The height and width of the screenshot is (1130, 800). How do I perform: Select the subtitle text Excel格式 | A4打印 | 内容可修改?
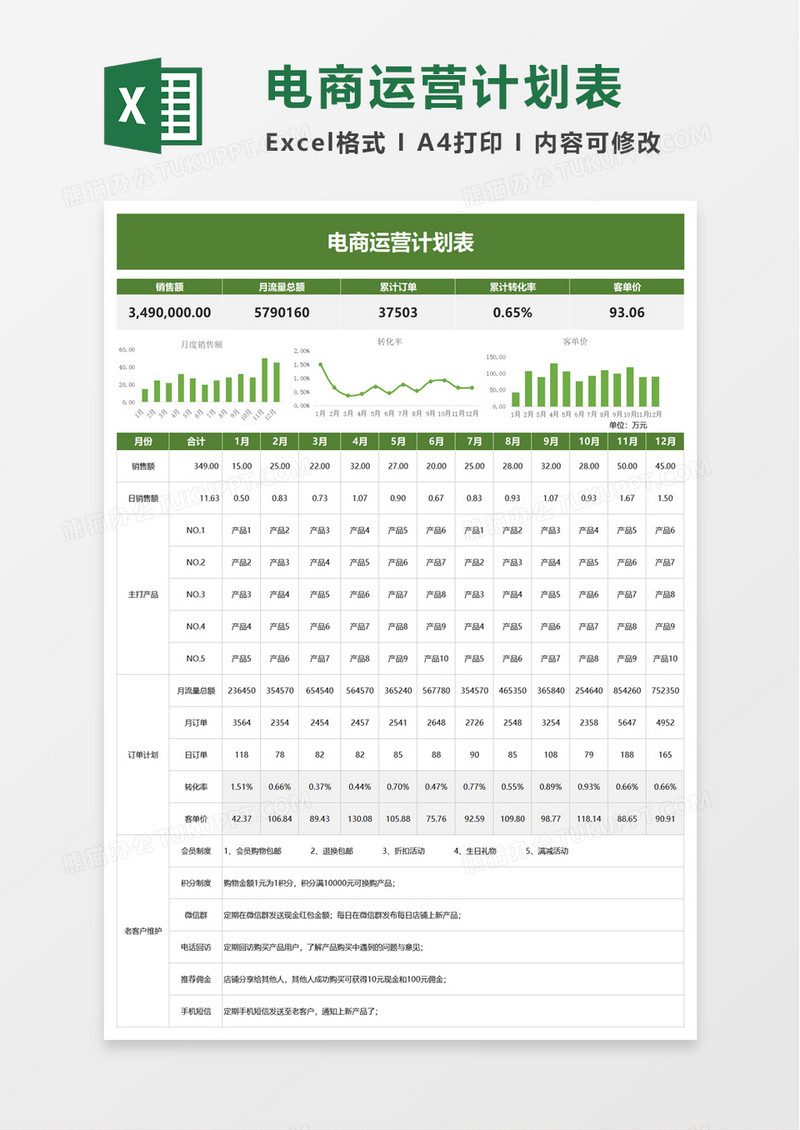point(463,143)
